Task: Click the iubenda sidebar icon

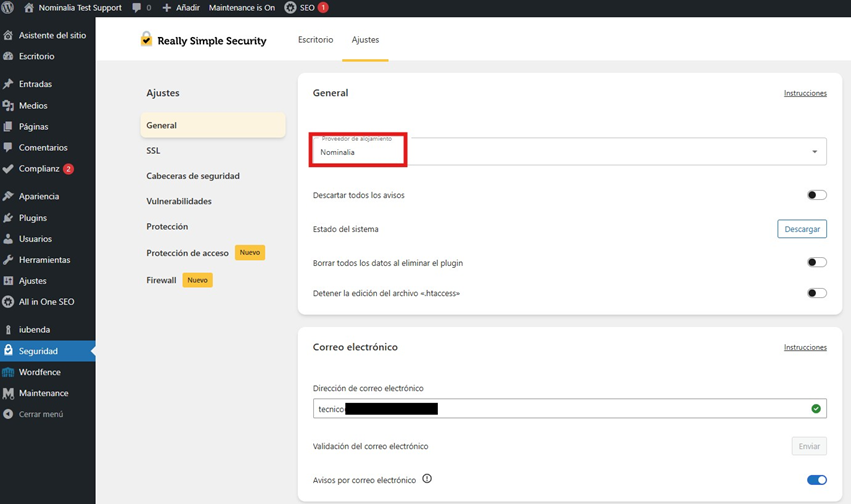Action: (8, 330)
